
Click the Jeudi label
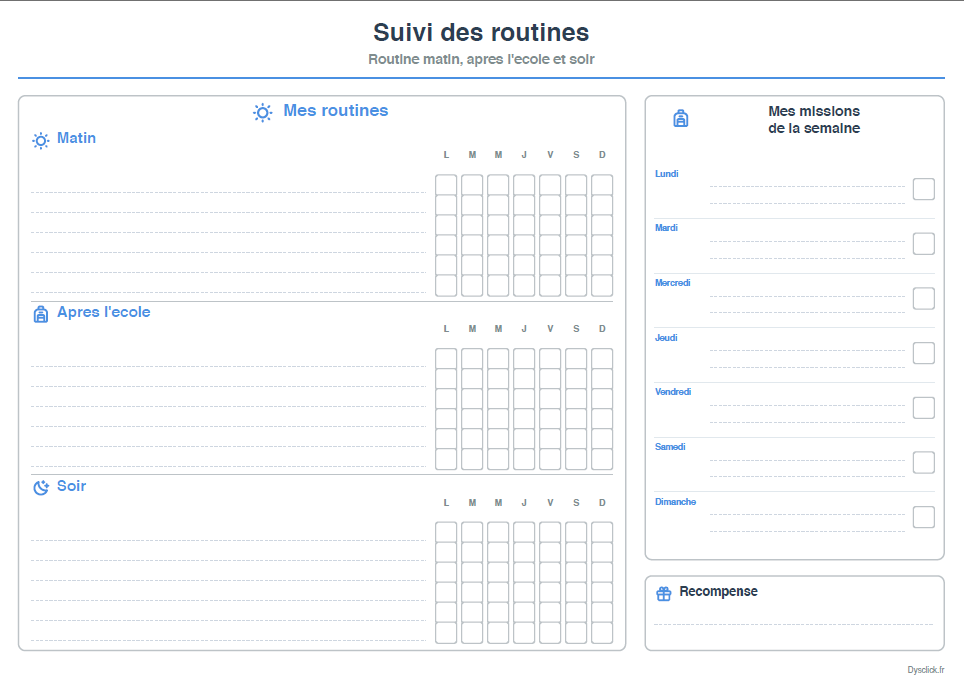(x=666, y=338)
